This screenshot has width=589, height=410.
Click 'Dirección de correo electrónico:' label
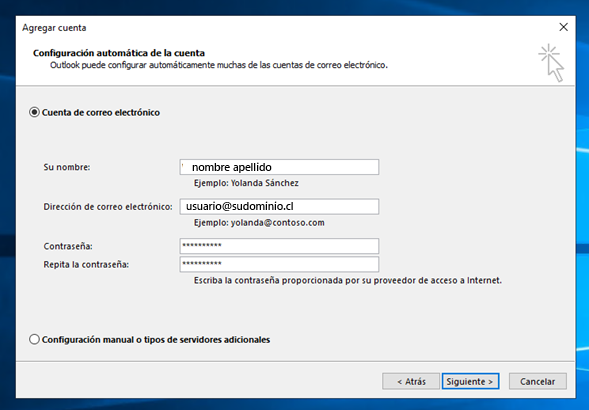108,207
